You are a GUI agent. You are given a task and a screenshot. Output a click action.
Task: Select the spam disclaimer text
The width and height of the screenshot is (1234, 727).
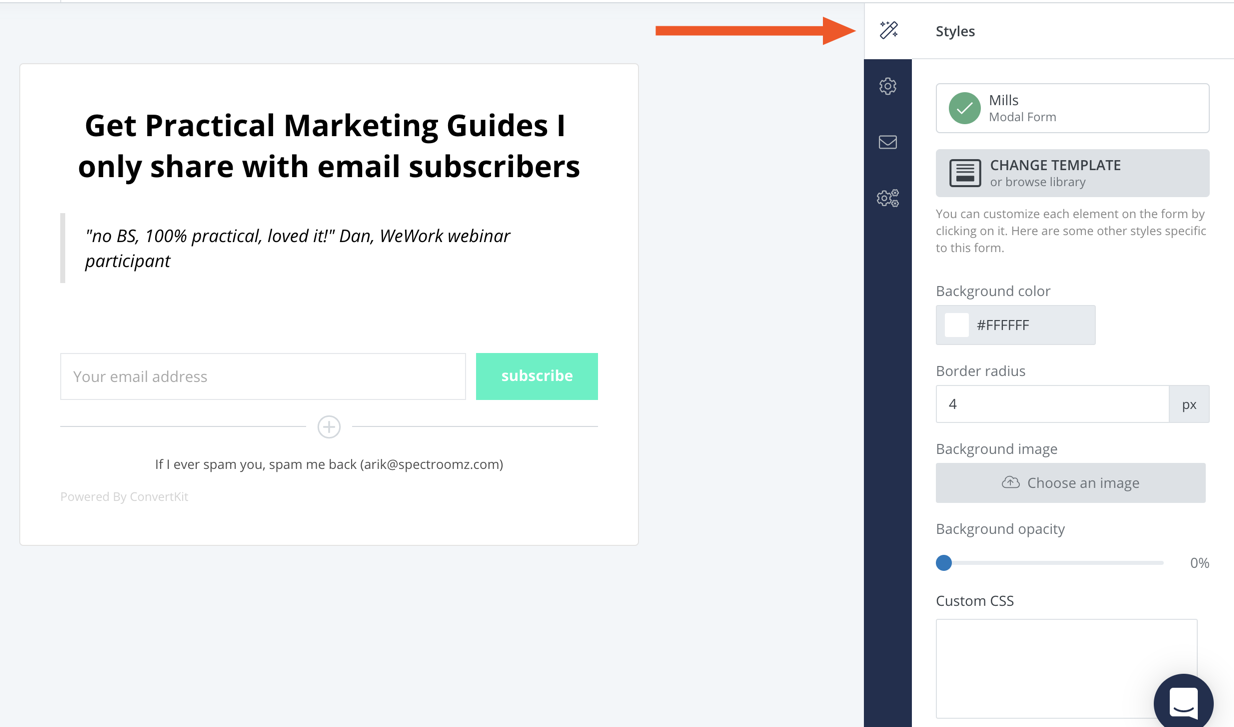point(329,464)
